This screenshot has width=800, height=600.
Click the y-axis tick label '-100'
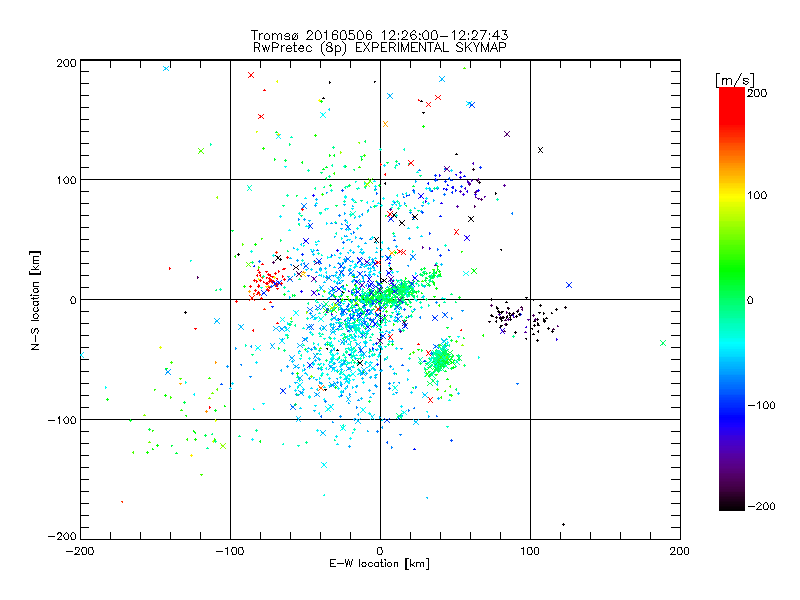62,420
